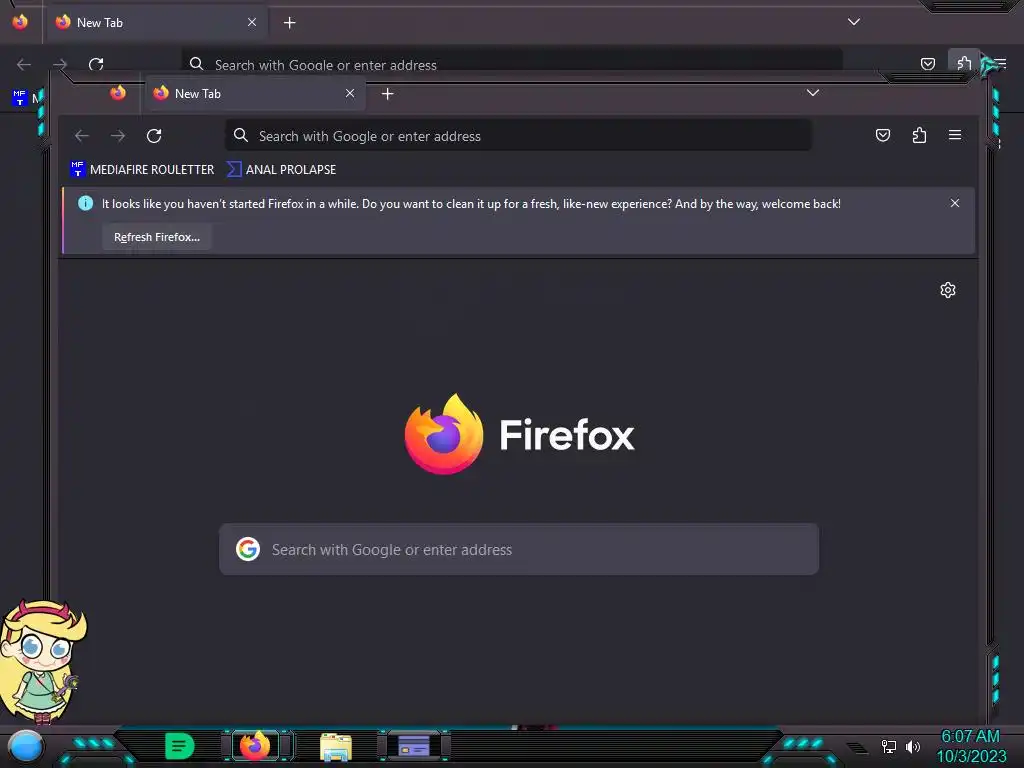Open new tab in front Firefox window
The height and width of the screenshot is (768, 1024).
pos(387,94)
